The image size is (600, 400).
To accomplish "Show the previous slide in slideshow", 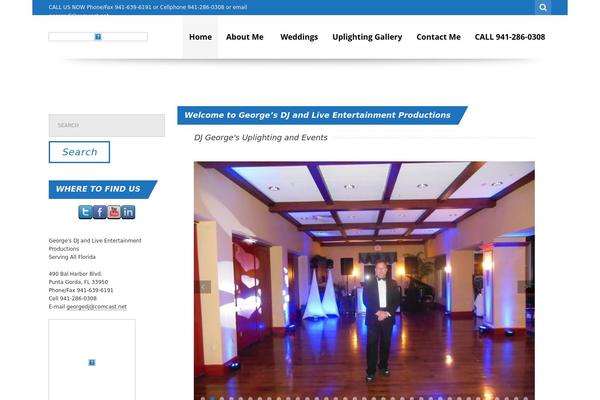I will (204, 287).
